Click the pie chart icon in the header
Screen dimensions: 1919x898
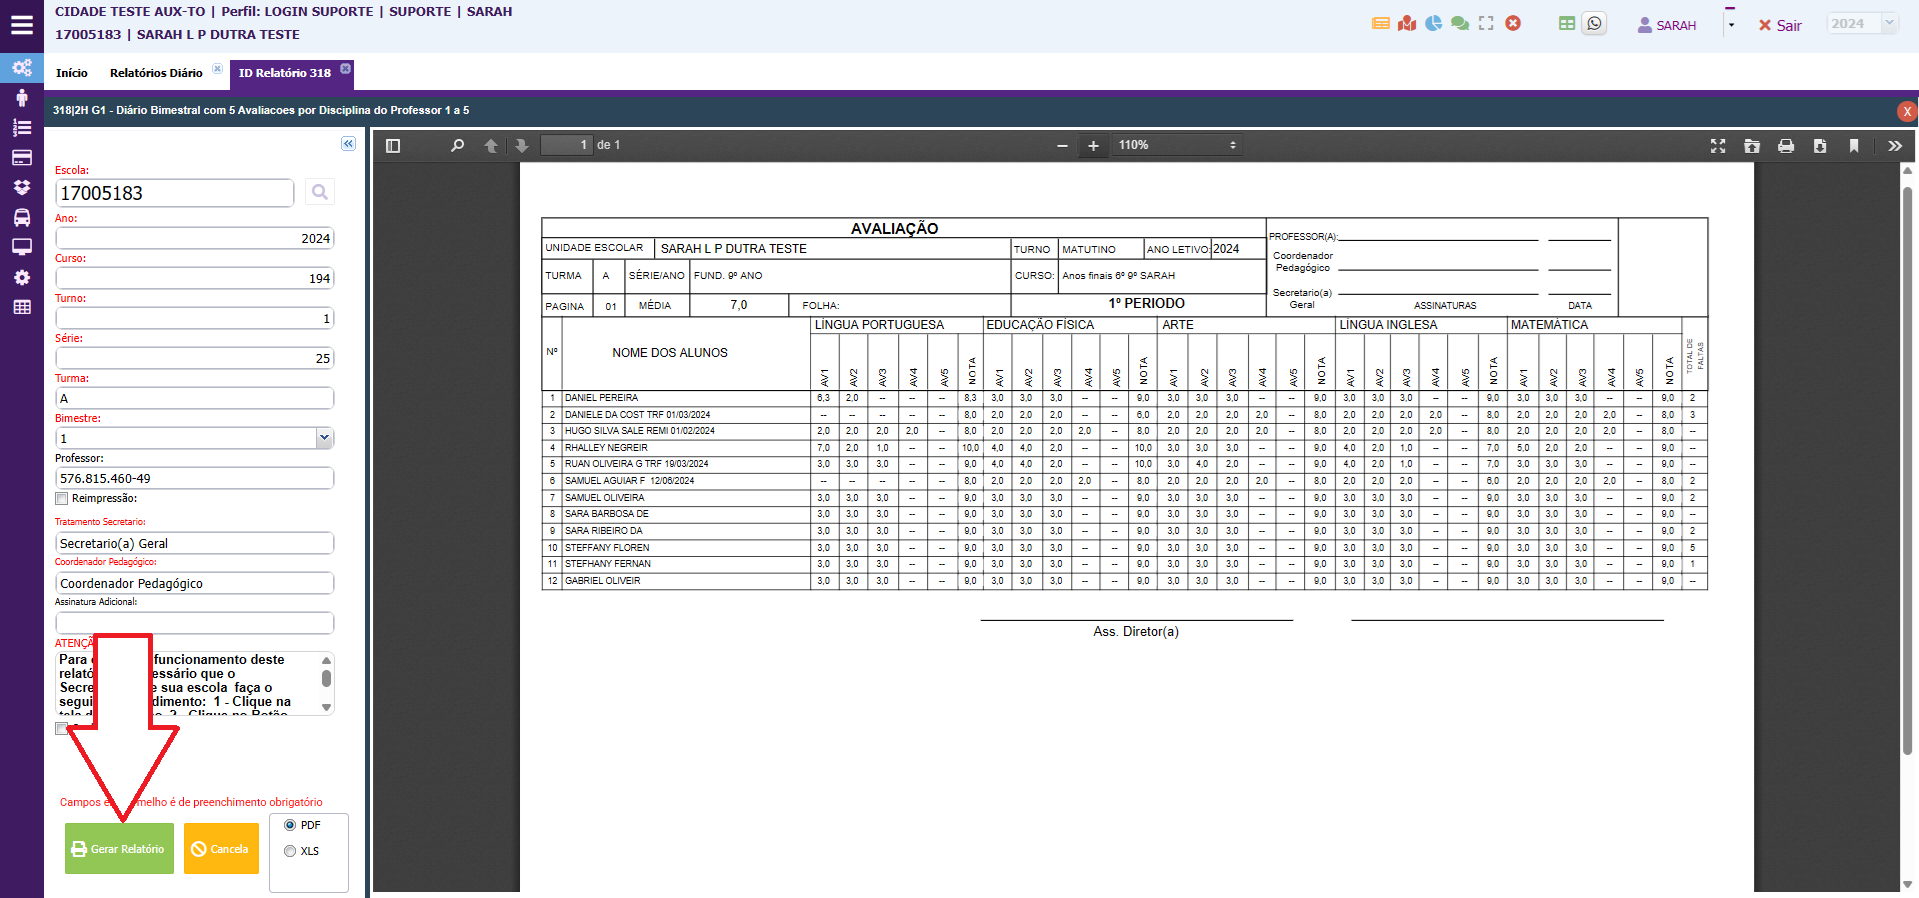(x=1433, y=24)
